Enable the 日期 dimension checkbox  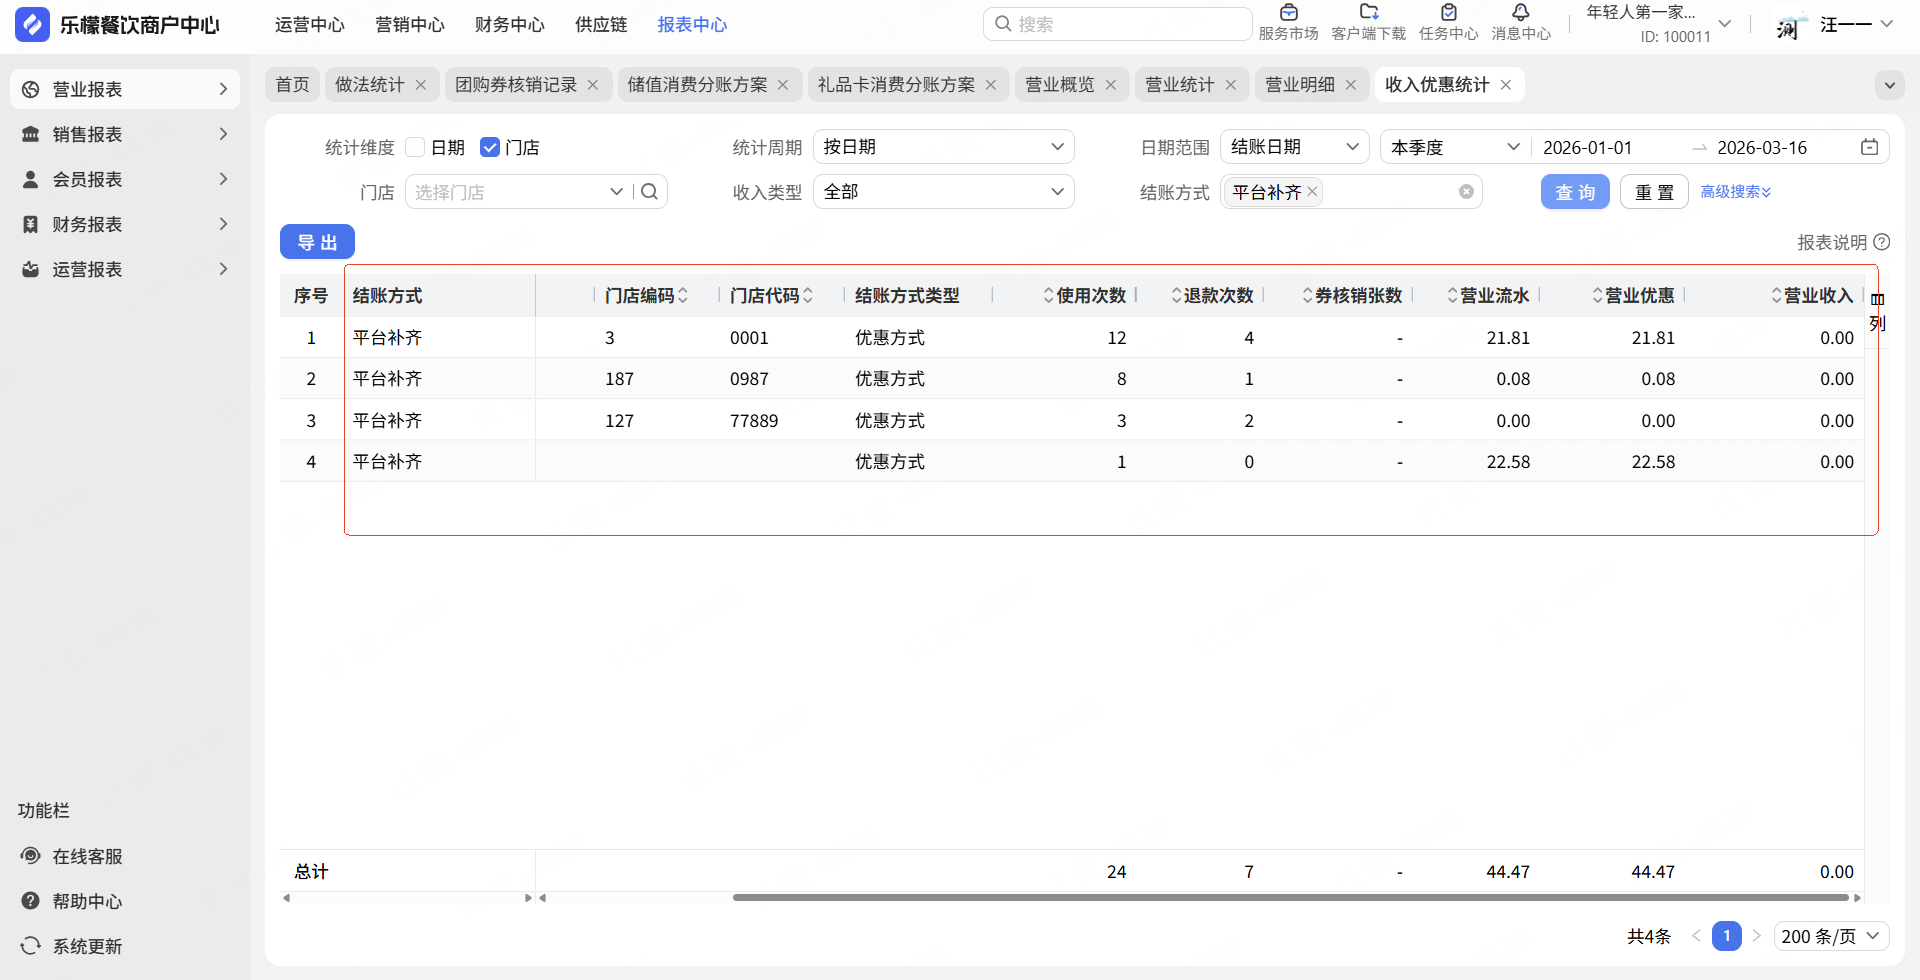(416, 148)
